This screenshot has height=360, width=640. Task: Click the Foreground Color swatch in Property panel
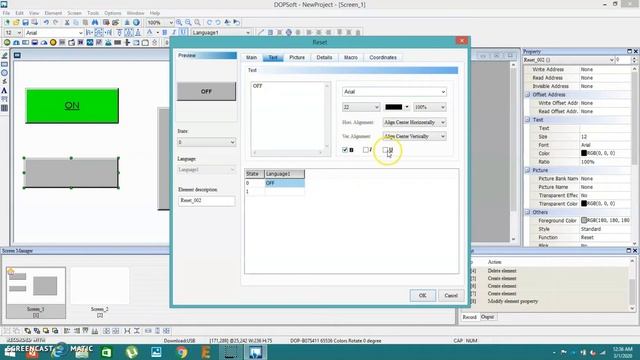click(584, 220)
